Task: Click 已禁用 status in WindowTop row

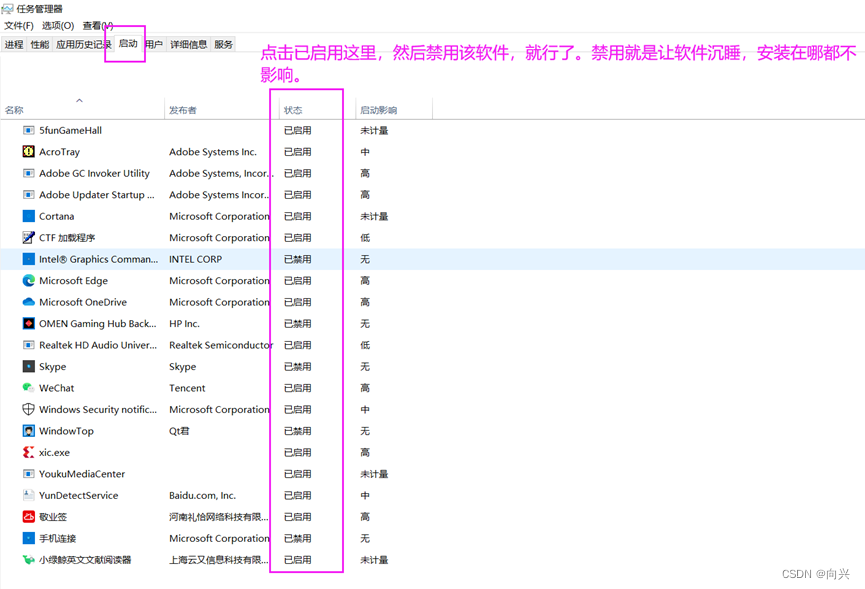Action: pyautogui.click(x=297, y=431)
